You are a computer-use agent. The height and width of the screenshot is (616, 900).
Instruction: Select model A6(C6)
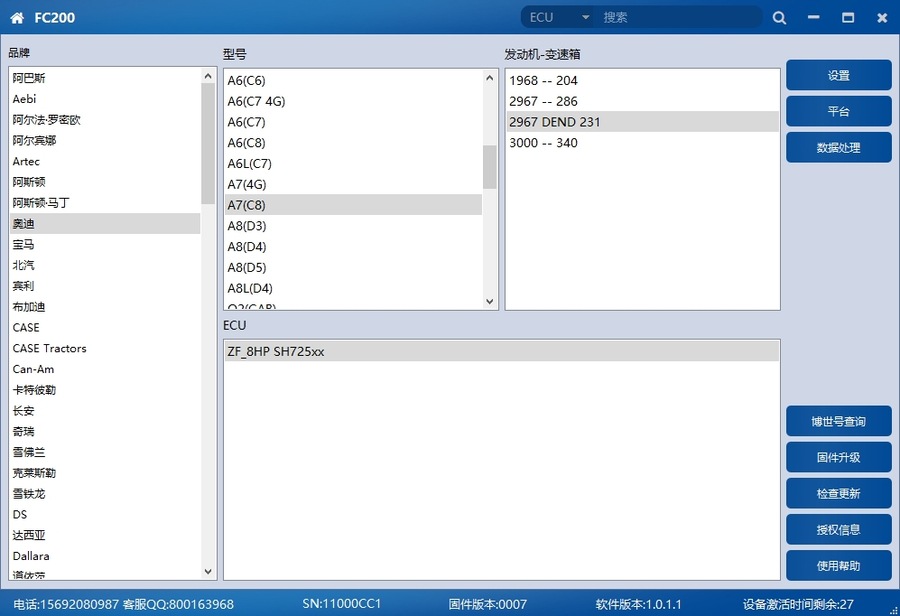coord(354,80)
